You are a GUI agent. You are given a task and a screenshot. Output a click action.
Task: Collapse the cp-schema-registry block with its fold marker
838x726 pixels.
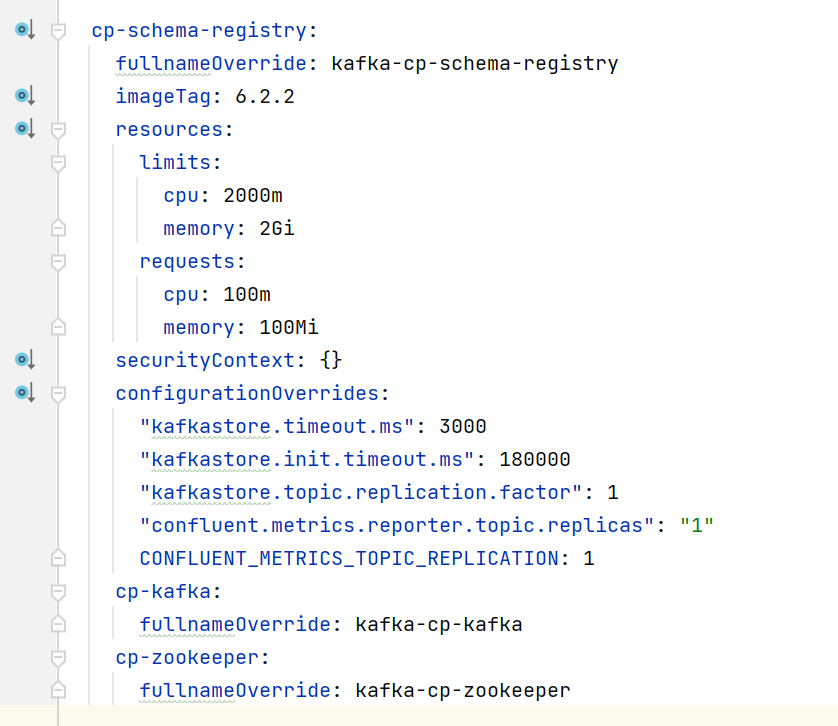pos(58,29)
